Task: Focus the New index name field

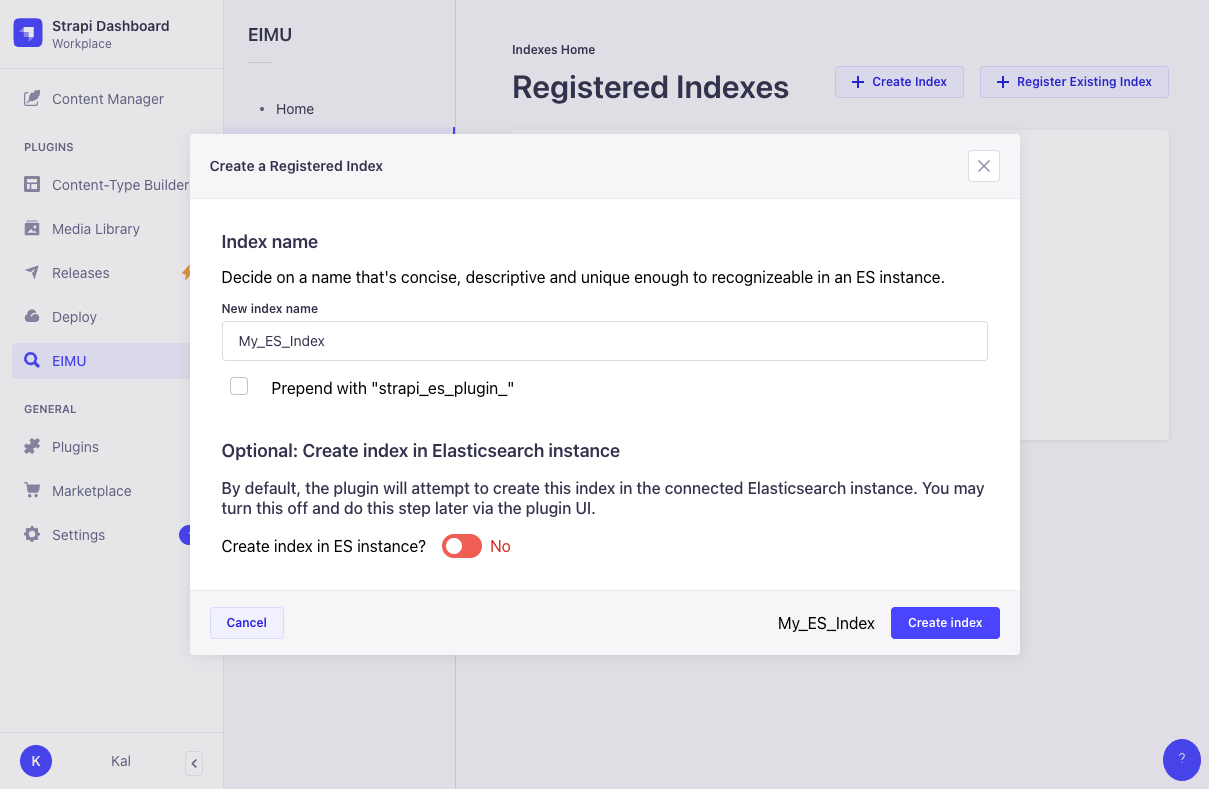Action: pos(604,341)
